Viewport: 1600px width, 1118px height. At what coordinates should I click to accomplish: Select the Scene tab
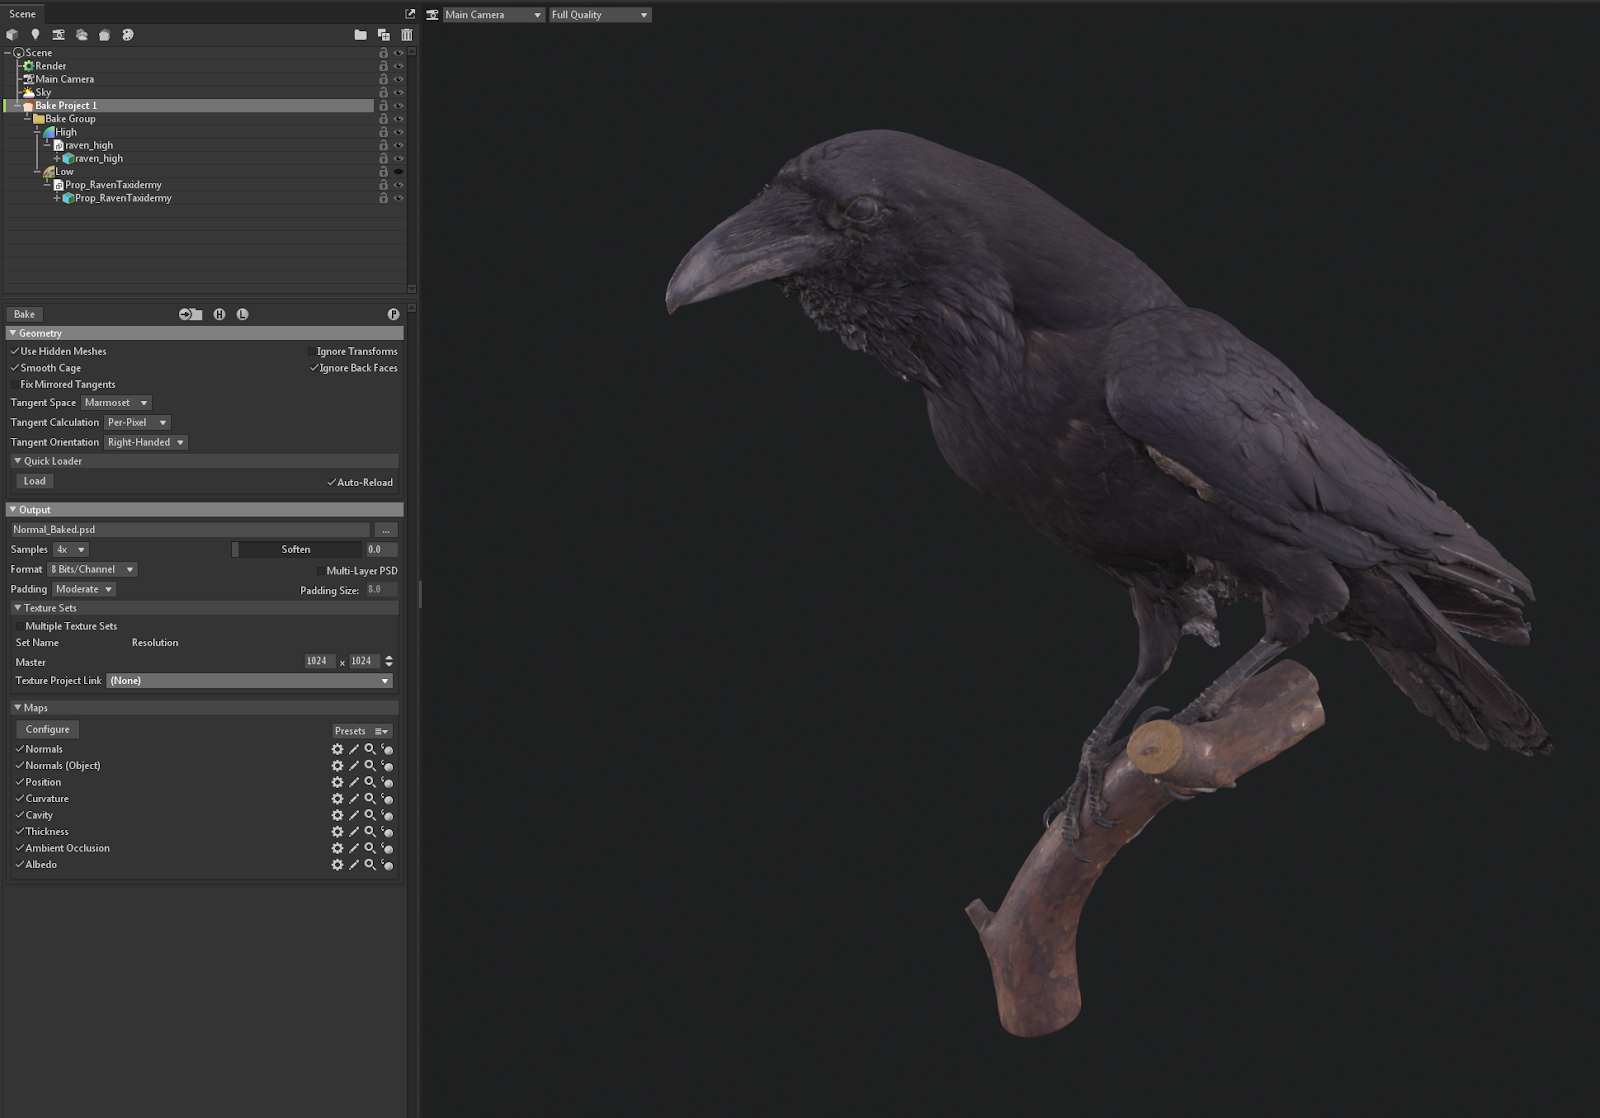tap(22, 14)
